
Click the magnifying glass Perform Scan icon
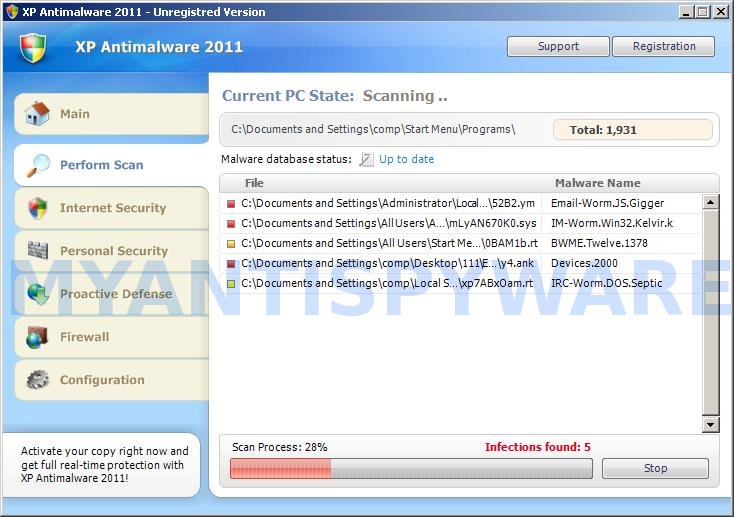[38, 165]
